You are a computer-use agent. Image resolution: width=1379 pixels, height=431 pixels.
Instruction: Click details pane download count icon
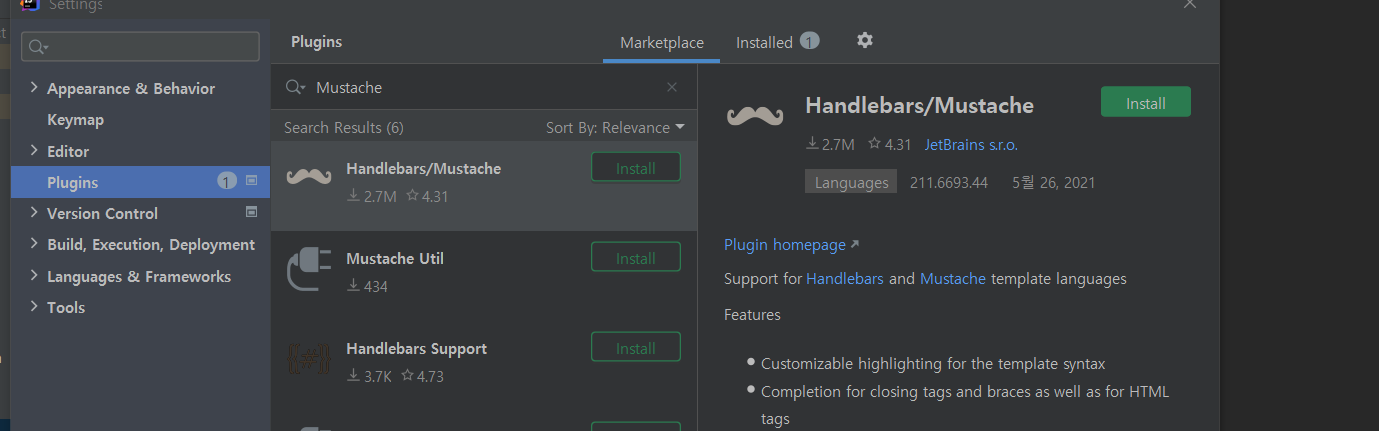(812, 144)
